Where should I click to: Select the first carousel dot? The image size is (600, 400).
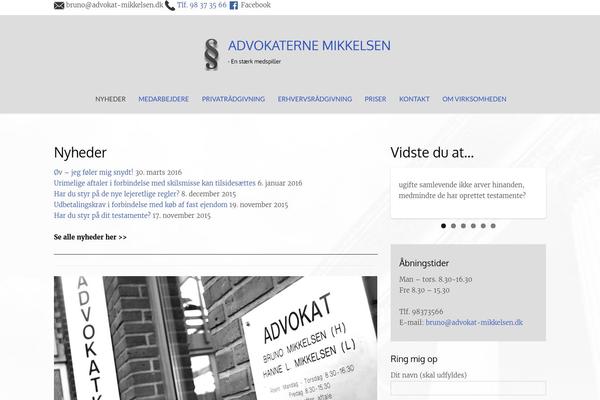click(443, 226)
